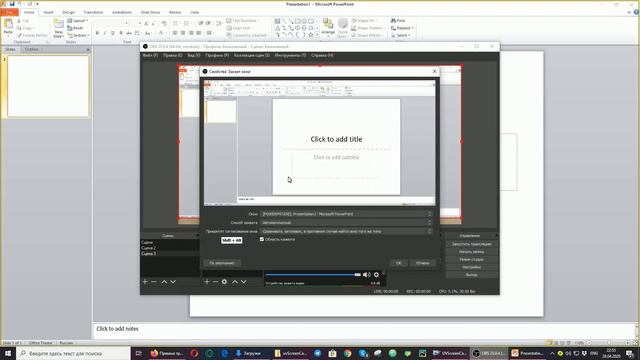Click Отмена in the capture properties dialog
640x360 pixels.
click(423, 263)
